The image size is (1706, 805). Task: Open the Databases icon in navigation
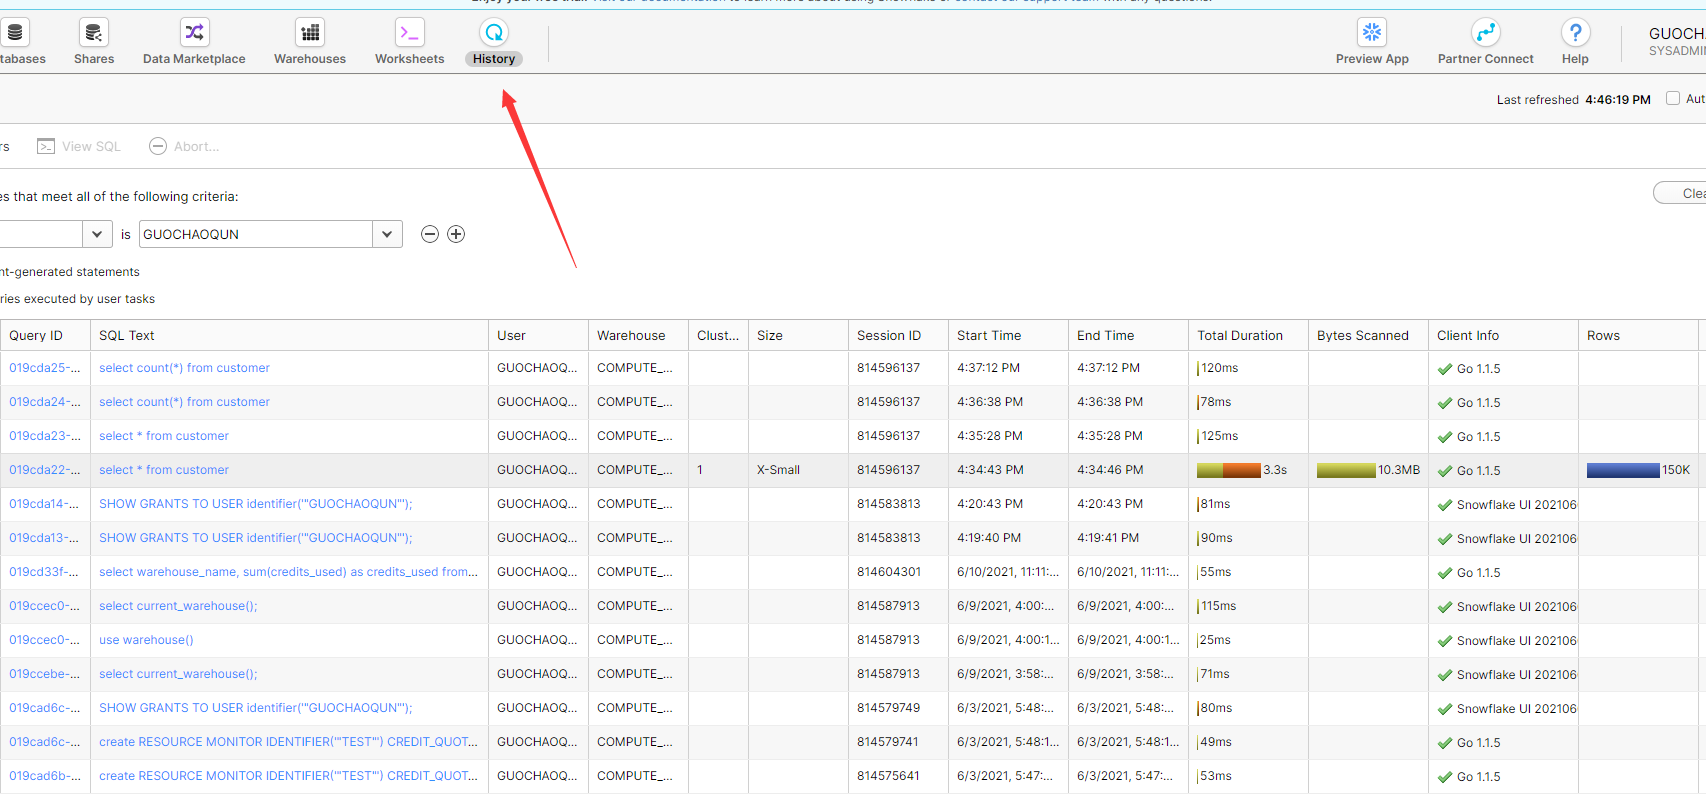[15, 33]
